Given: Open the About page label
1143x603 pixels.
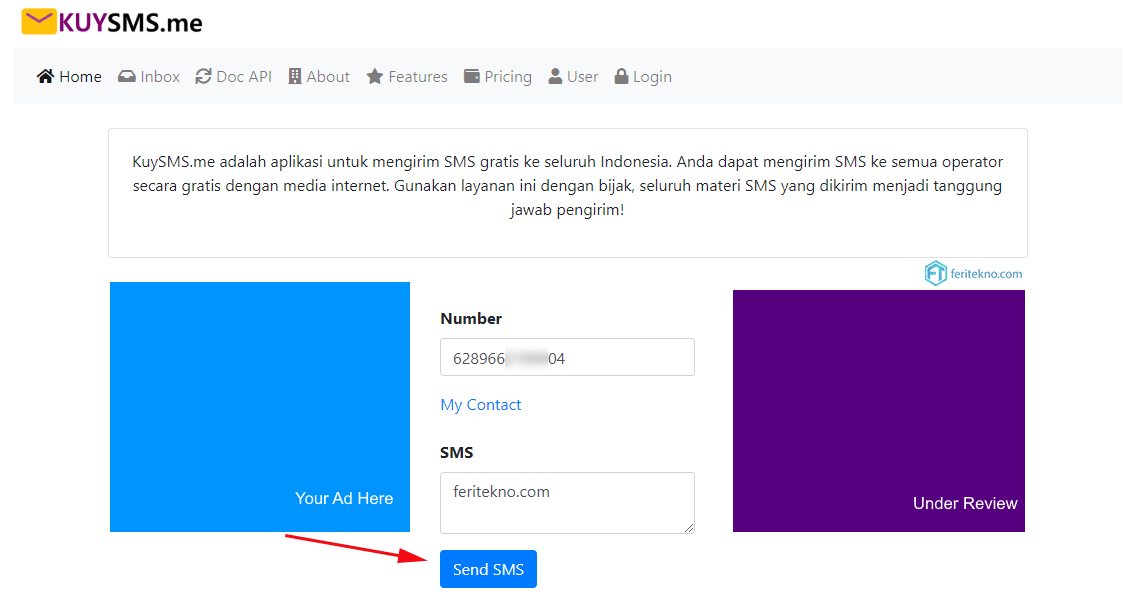Looking at the screenshot, I should pyautogui.click(x=328, y=77).
